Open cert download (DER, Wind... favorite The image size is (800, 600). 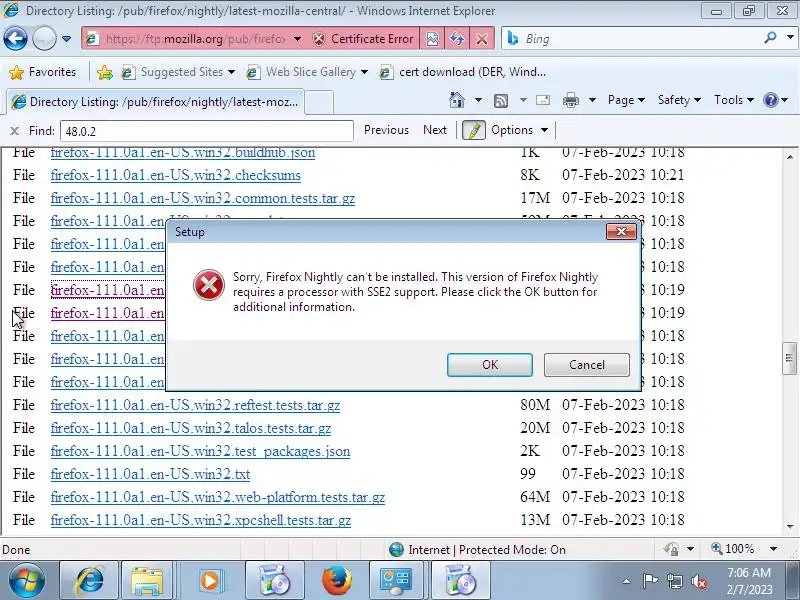click(463, 72)
